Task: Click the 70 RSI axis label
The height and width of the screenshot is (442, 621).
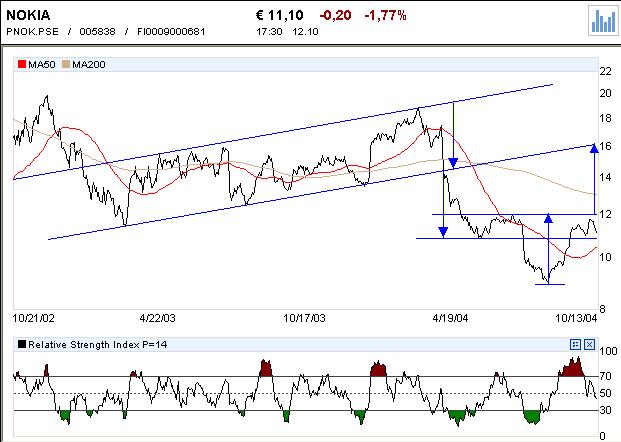Action: click(606, 375)
